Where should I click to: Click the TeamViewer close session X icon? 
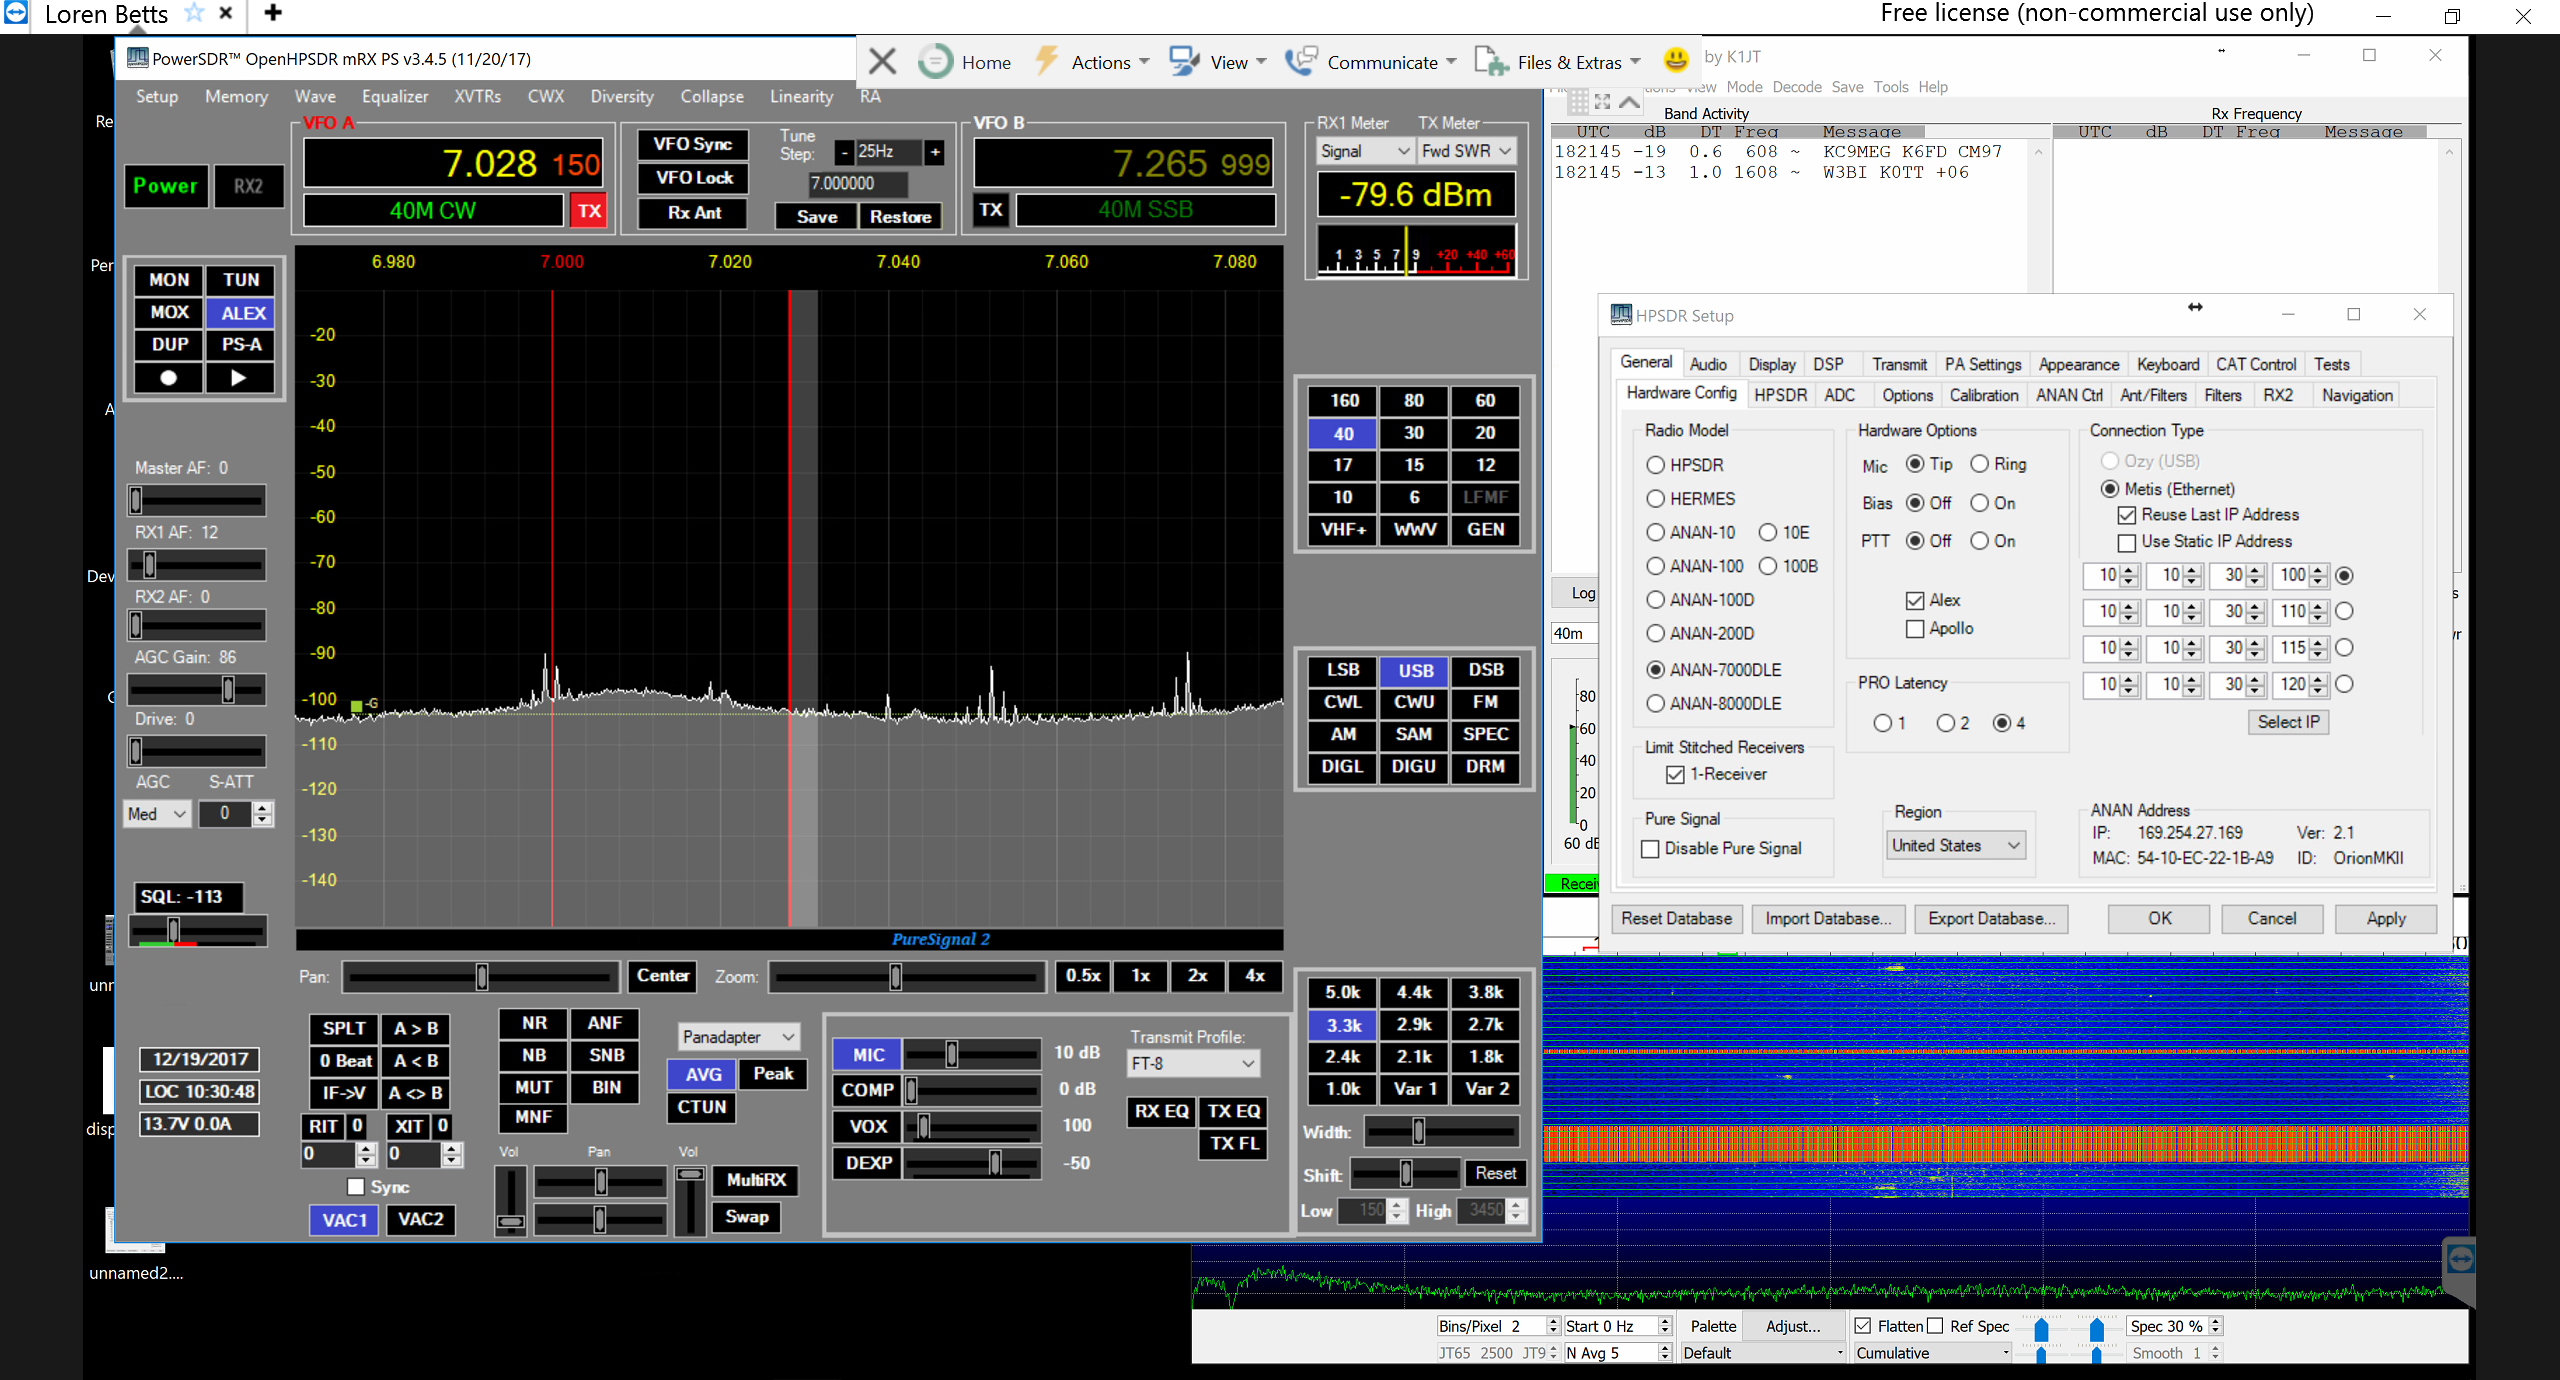(x=882, y=62)
